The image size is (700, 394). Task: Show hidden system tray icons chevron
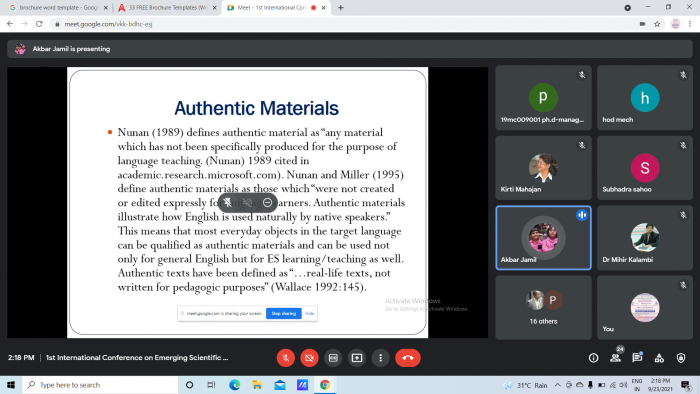coord(558,385)
